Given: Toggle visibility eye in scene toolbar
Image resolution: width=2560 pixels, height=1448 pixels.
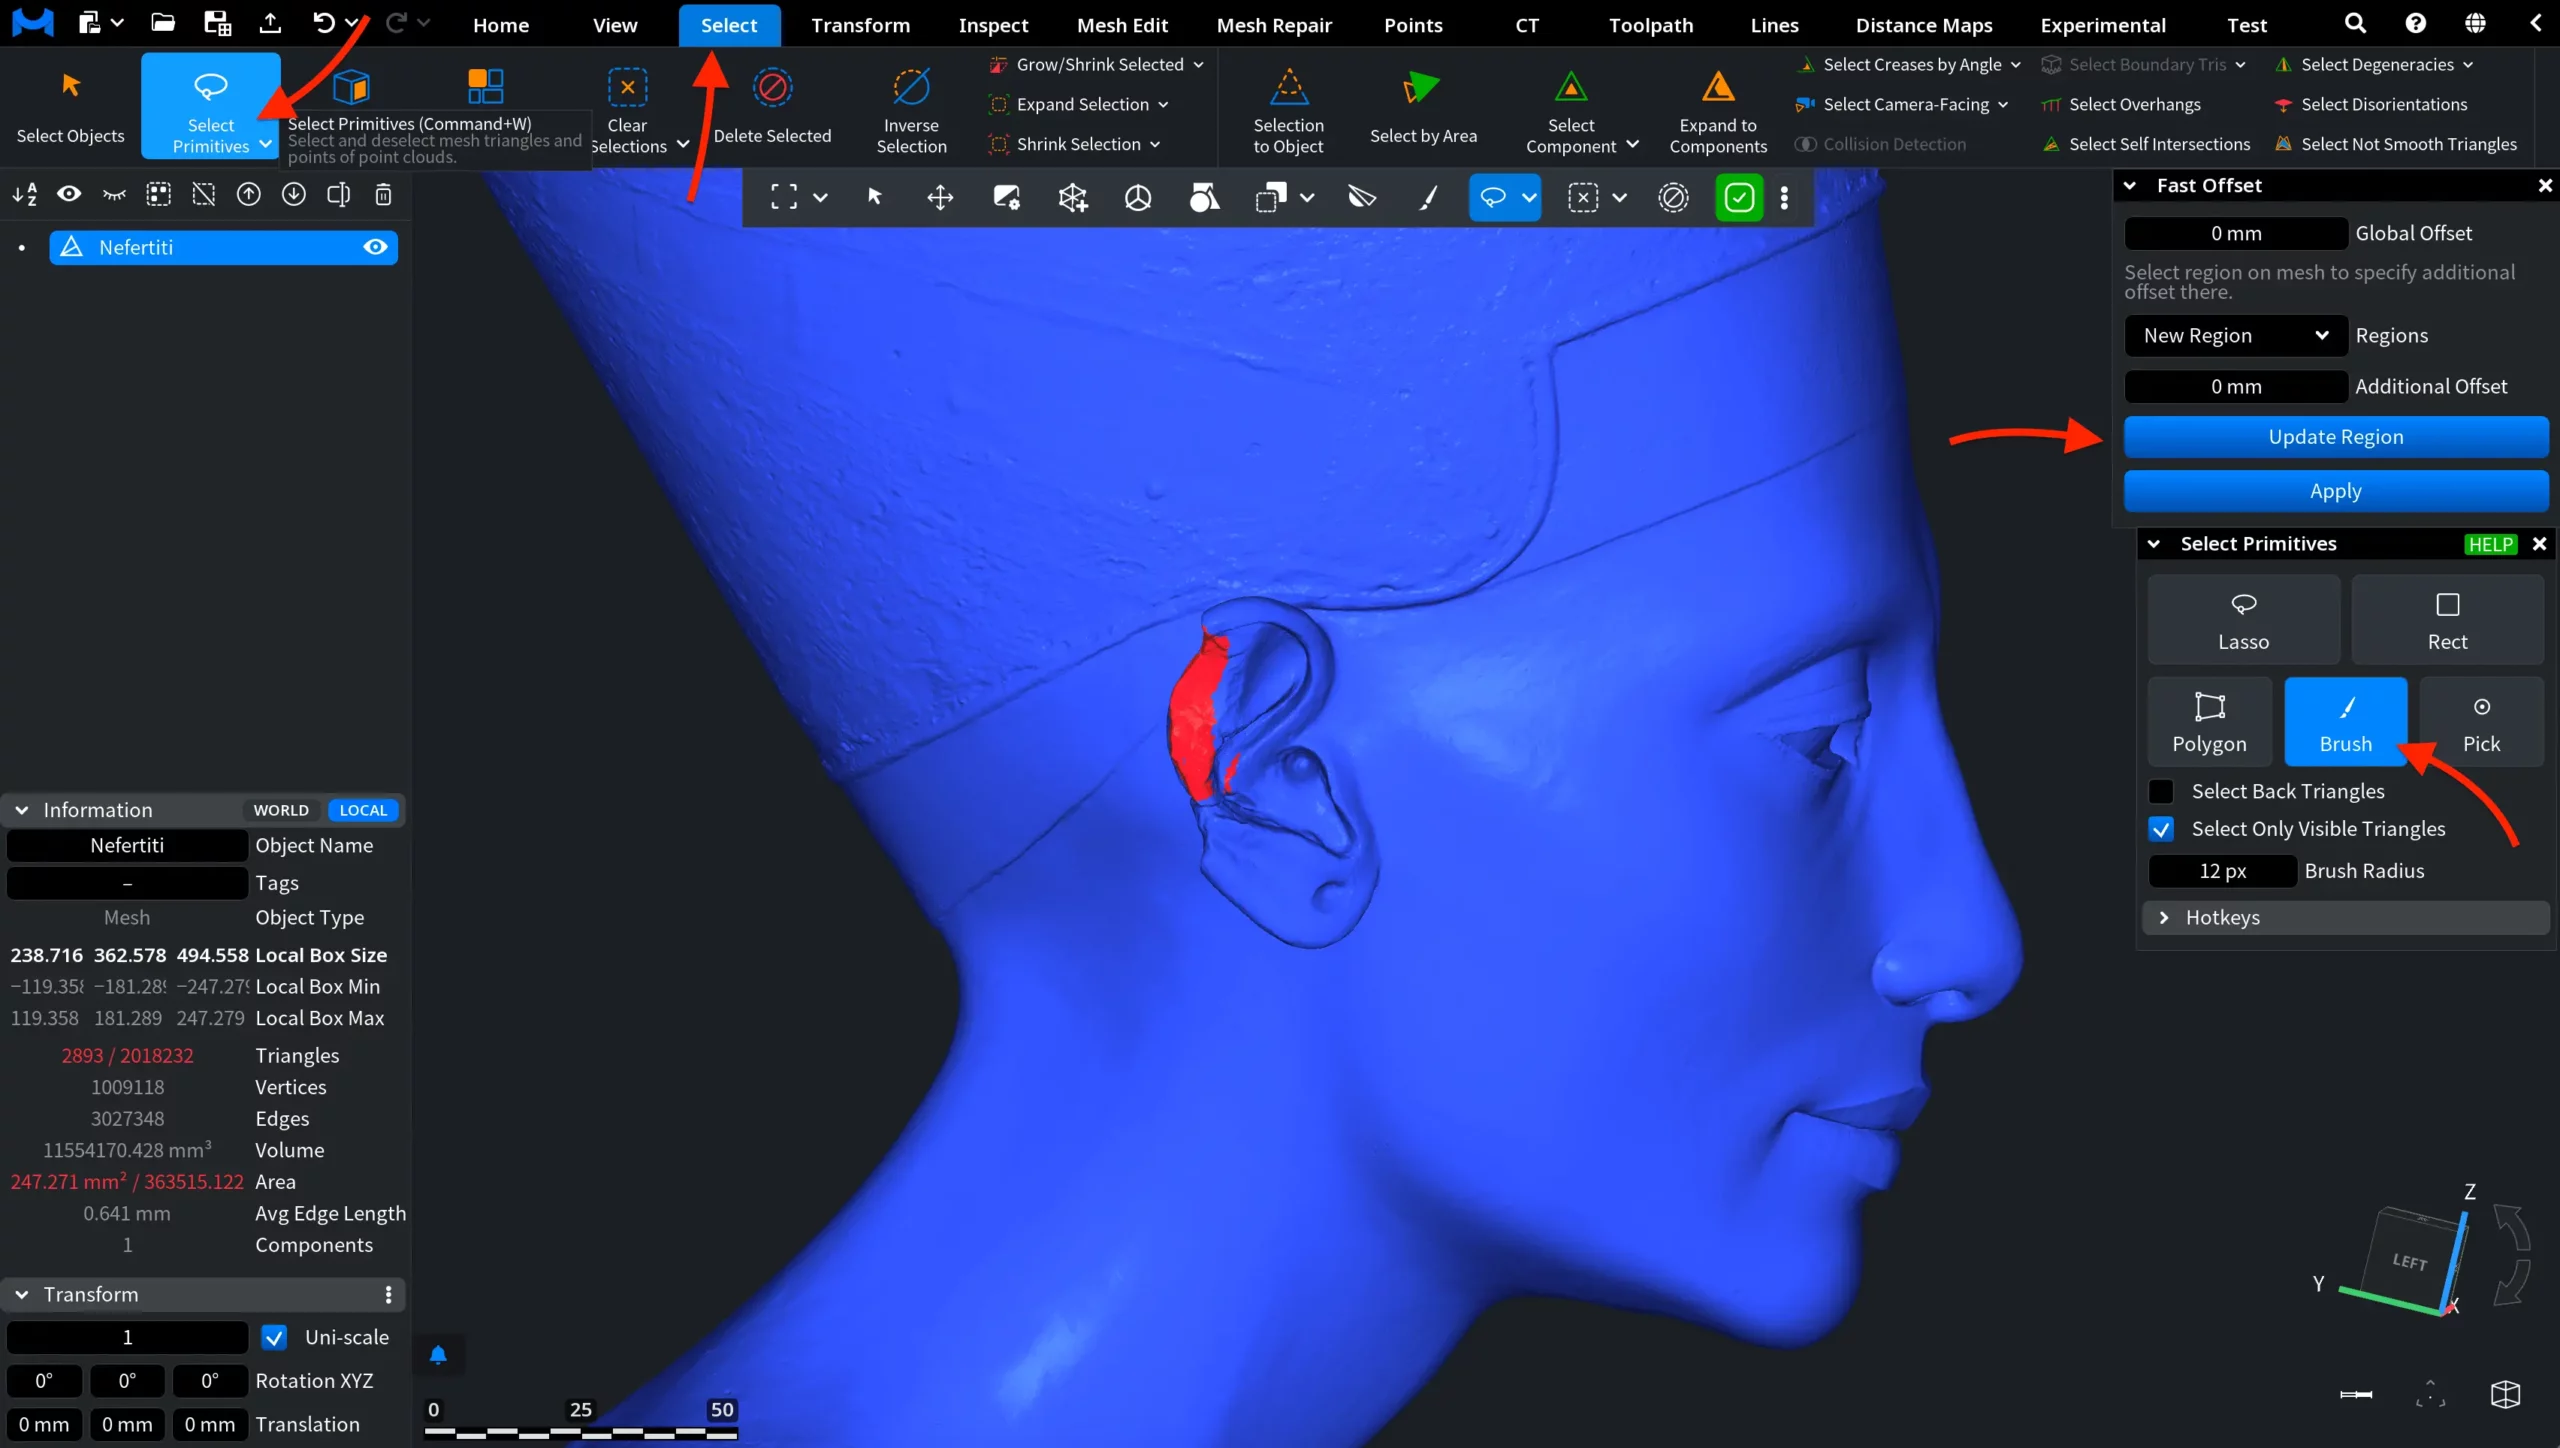Looking at the screenshot, I should (x=69, y=194).
